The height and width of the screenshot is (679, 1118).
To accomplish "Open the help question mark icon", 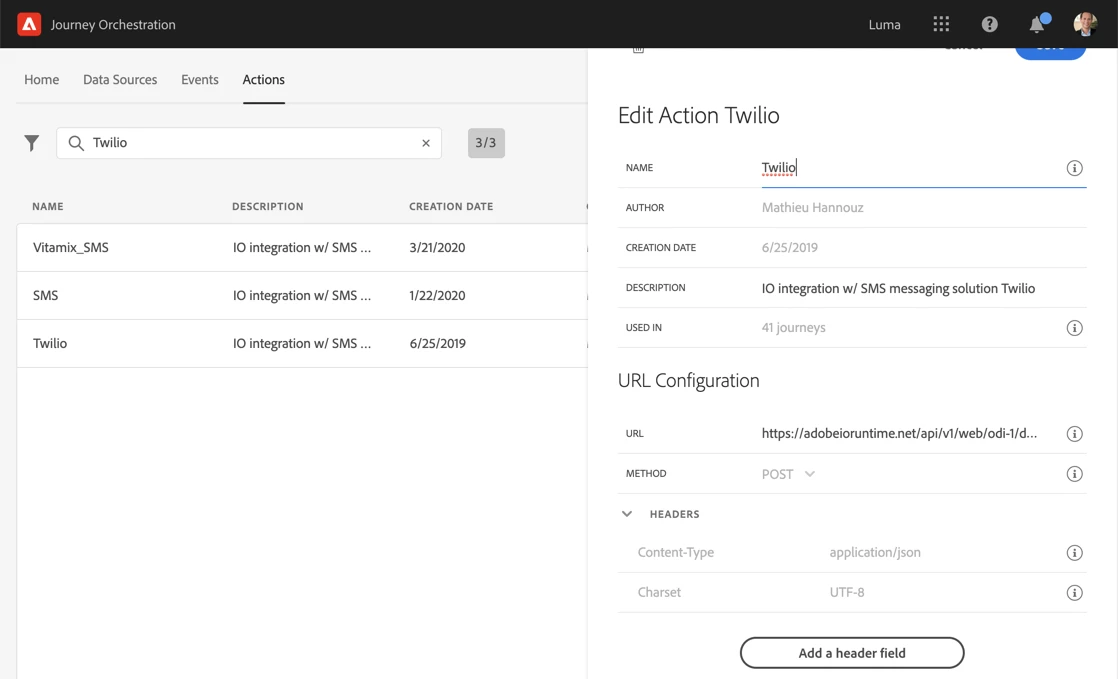I will pos(990,24).
